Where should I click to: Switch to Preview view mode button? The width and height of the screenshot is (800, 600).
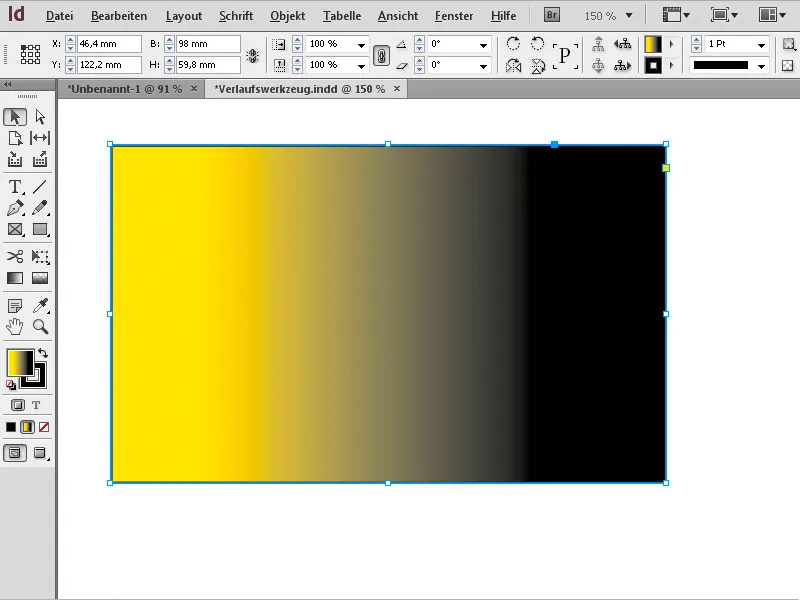(40, 453)
